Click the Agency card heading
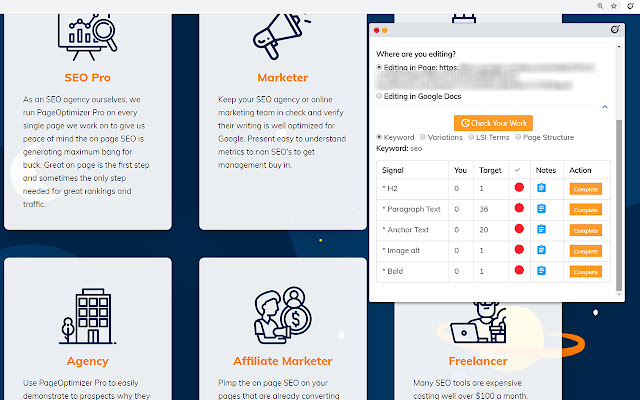640x400 pixels. pos(87,361)
